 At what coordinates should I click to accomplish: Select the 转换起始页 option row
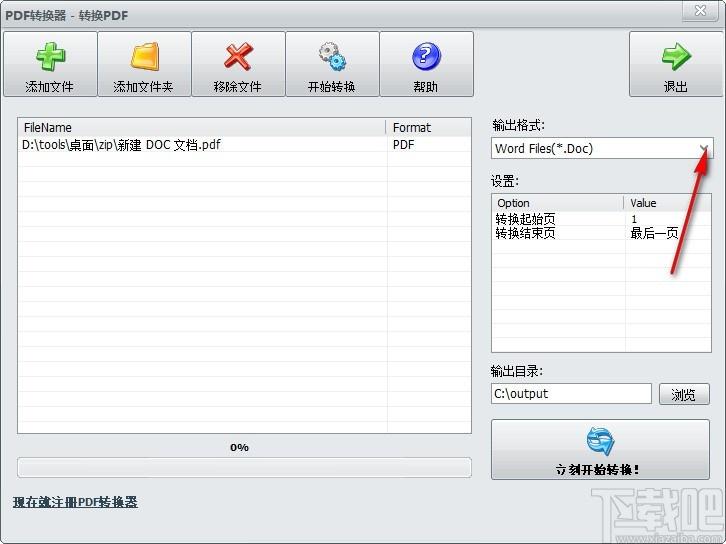(601, 219)
